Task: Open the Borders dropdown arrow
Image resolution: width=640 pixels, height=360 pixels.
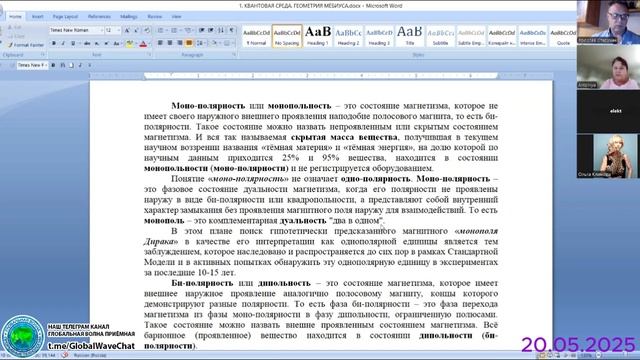Action: 233,43
